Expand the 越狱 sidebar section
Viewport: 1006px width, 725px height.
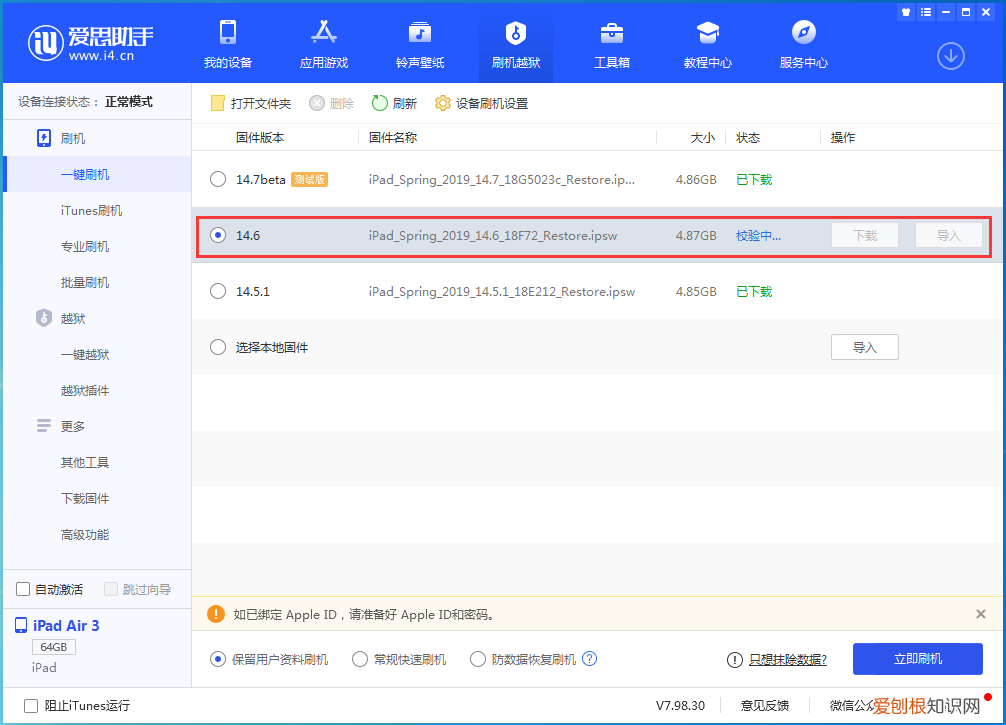pos(73,318)
